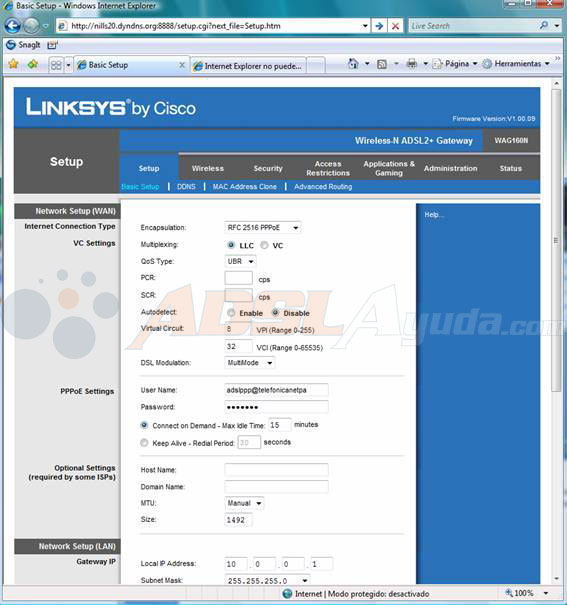Click the Help... link
This screenshot has width=567, height=605.
click(x=434, y=215)
